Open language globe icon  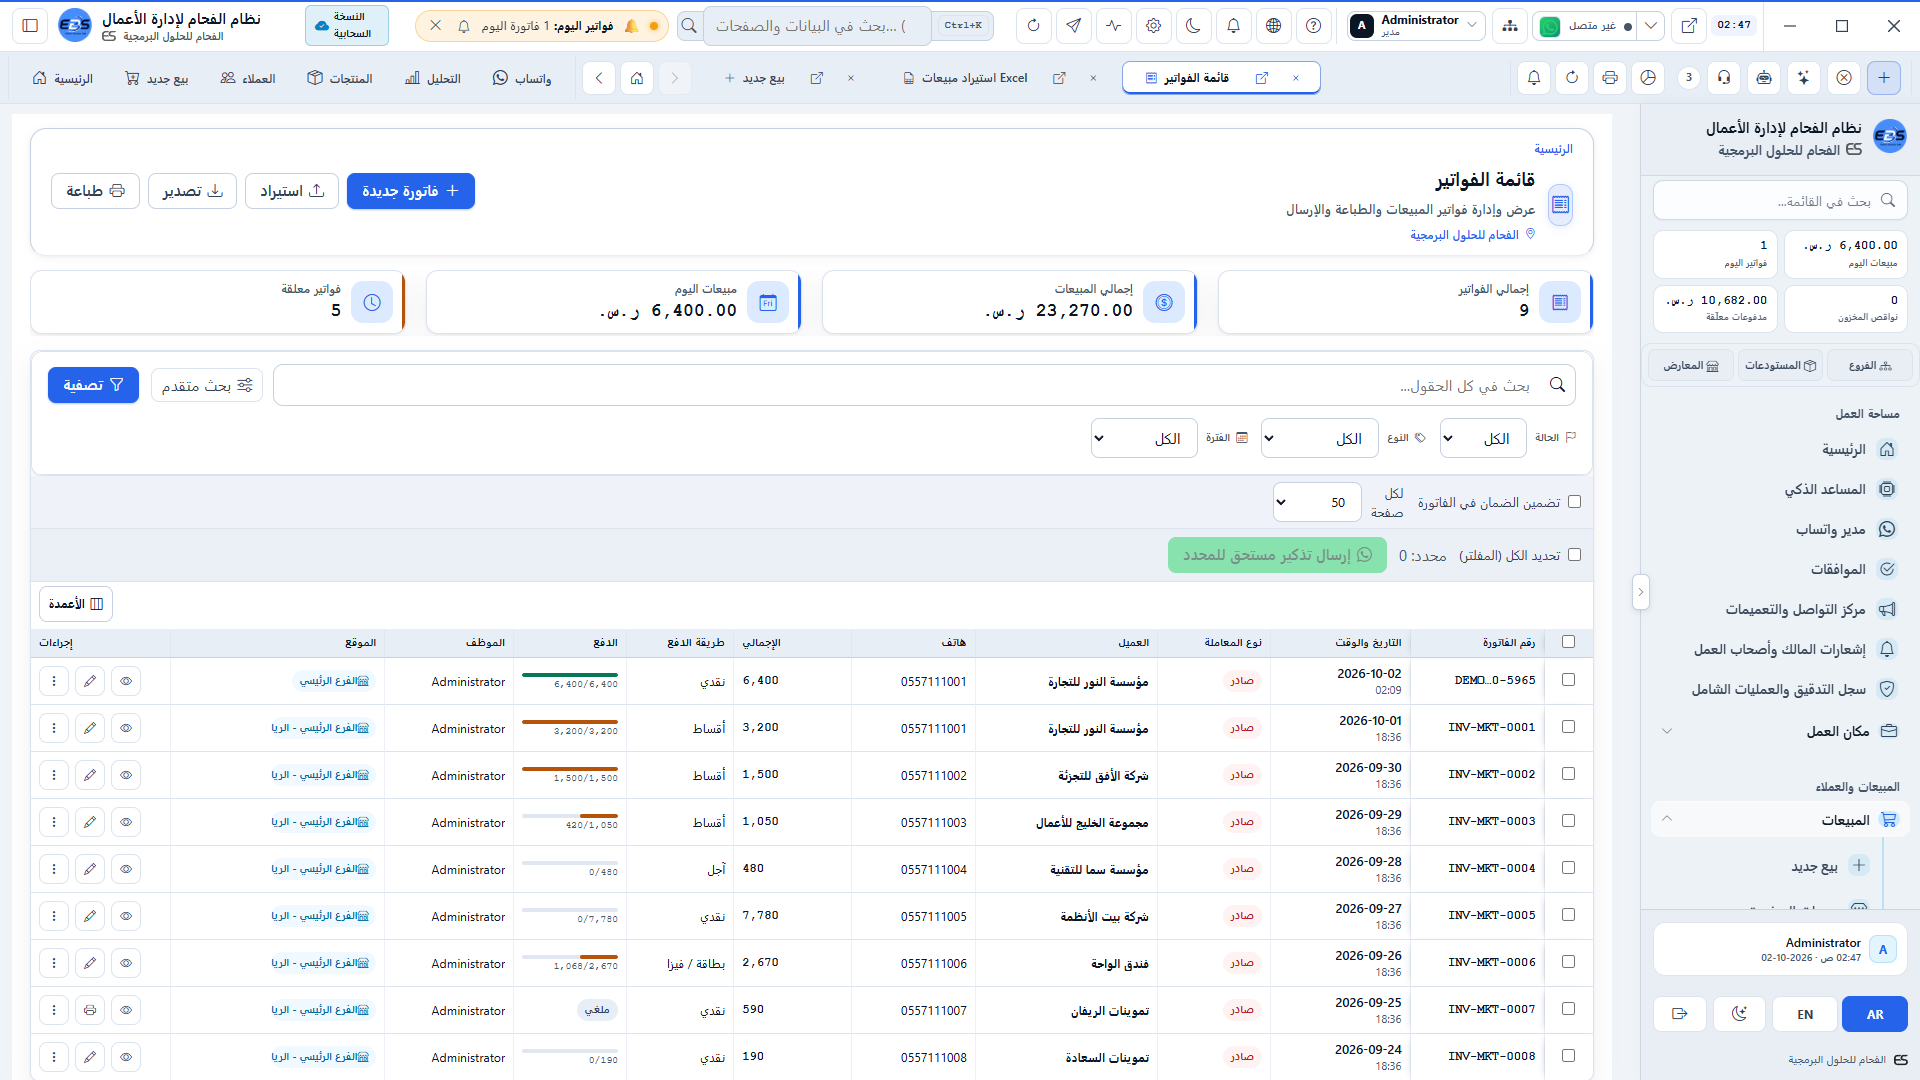coord(1273,26)
